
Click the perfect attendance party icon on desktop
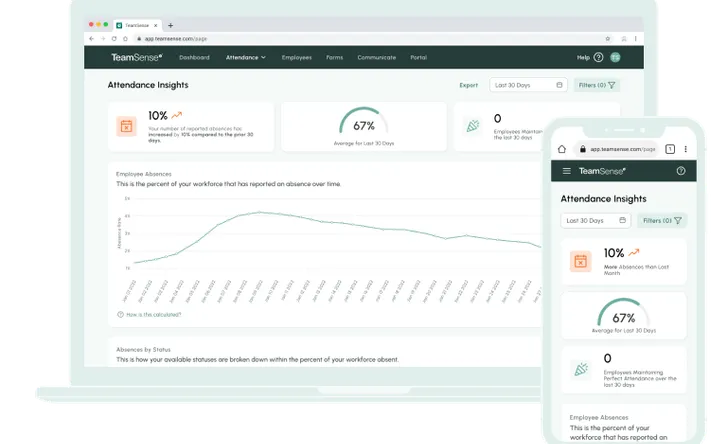click(x=473, y=126)
